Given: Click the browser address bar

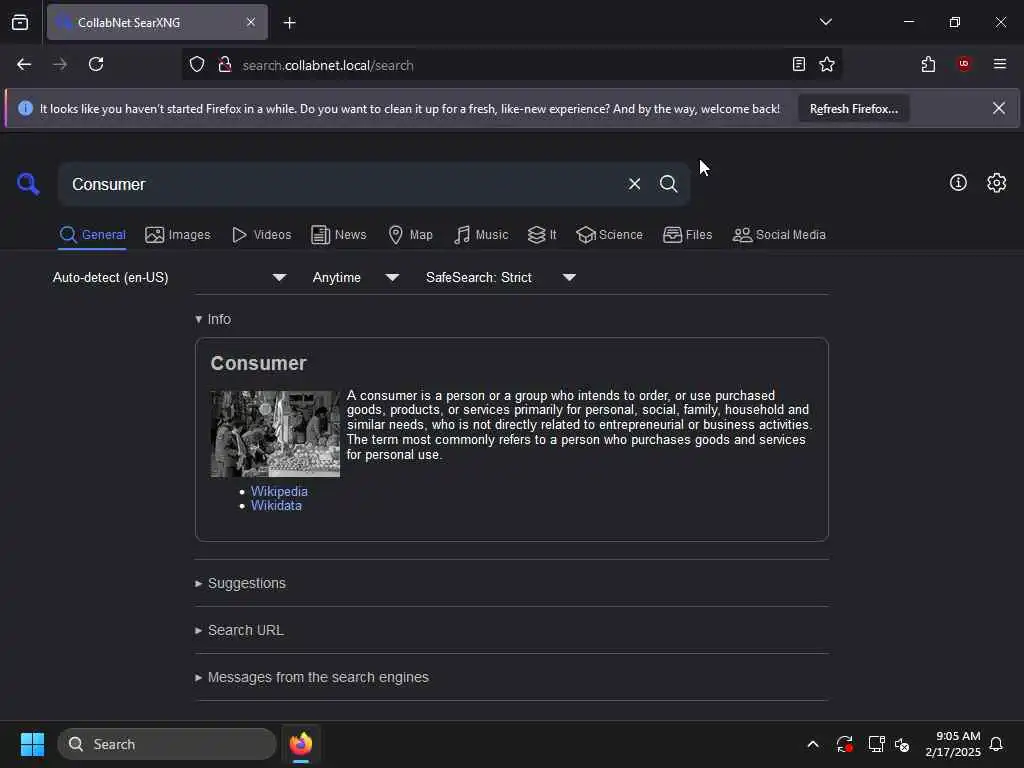Looking at the screenshot, I should pyautogui.click(x=513, y=65).
